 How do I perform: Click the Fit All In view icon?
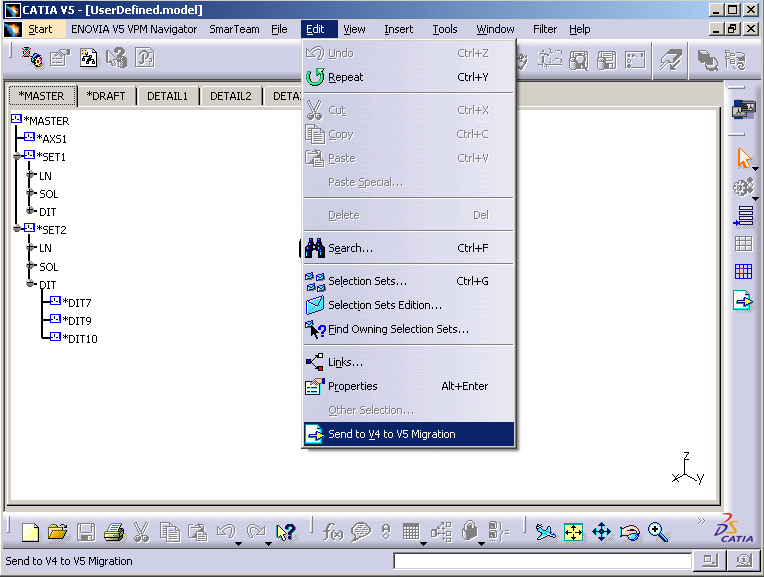[573, 532]
